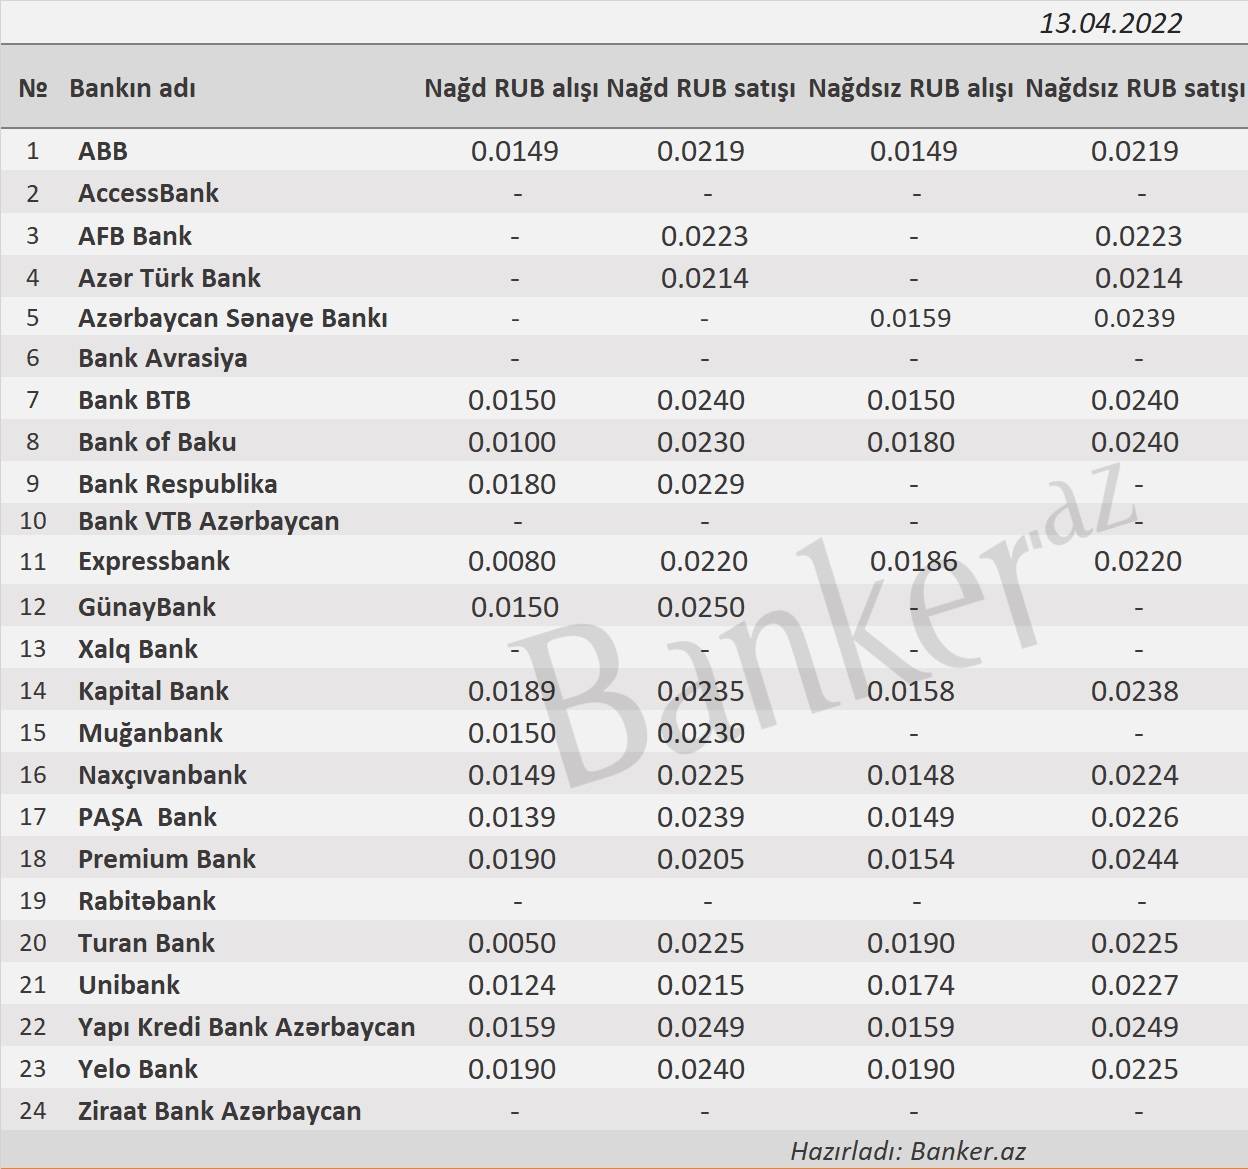Screen dimensions: 1248x1169
Task: Select the Bank BTB name
Action: coord(134,400)
